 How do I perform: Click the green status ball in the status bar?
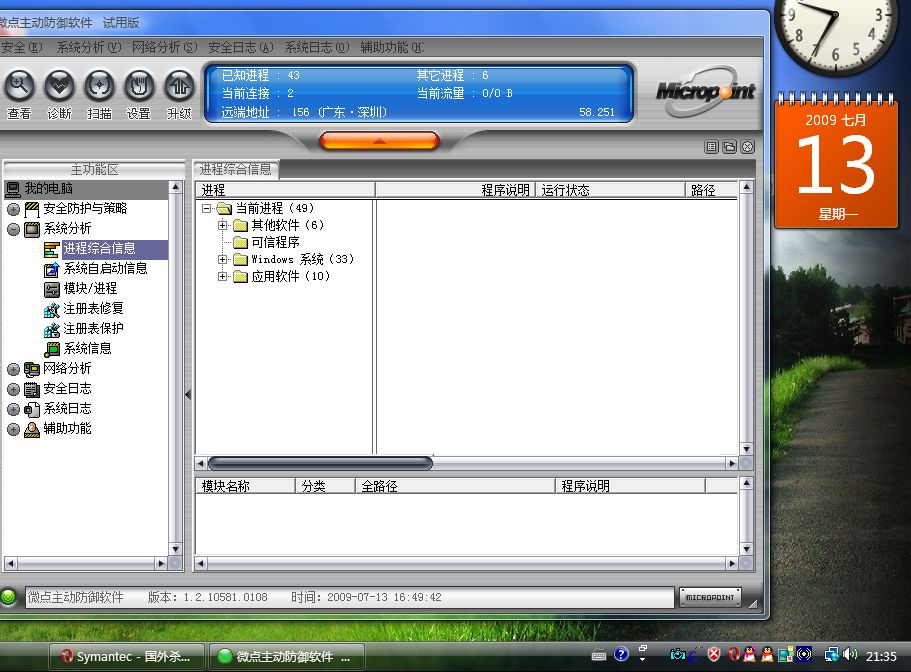pyautogui.click(x=8, y=596)
